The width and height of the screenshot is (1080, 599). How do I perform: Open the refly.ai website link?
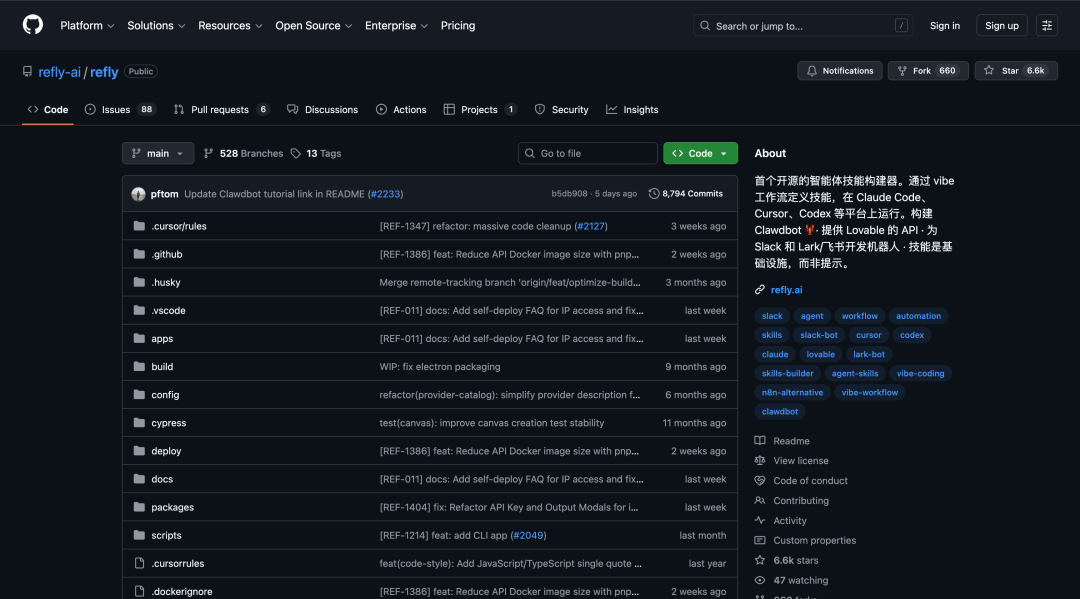(x=786, y=290)
